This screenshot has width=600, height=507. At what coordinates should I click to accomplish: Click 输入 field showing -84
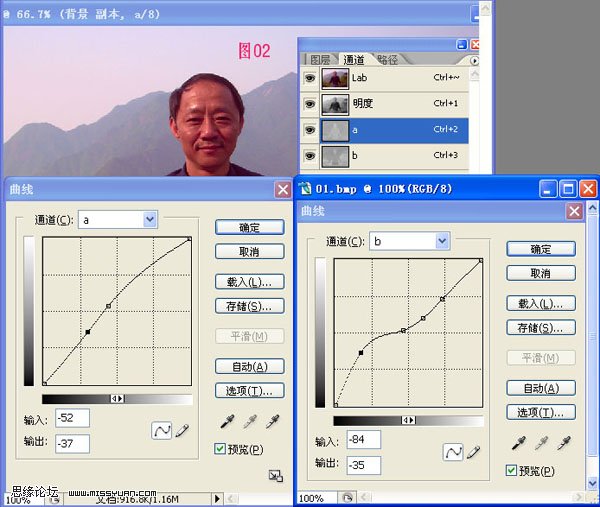[364, 439]
